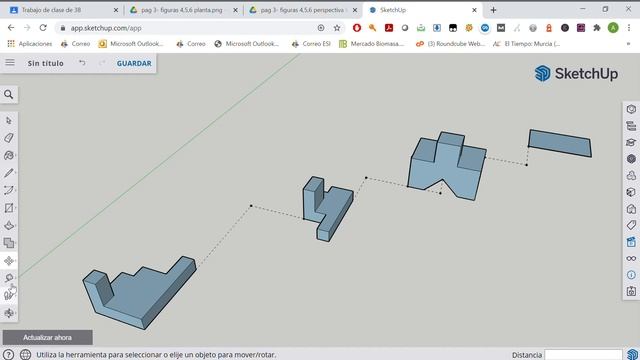Open Chrome three-dot menu
This screenshot has width=640, height=360.
[x=629, y=28]
